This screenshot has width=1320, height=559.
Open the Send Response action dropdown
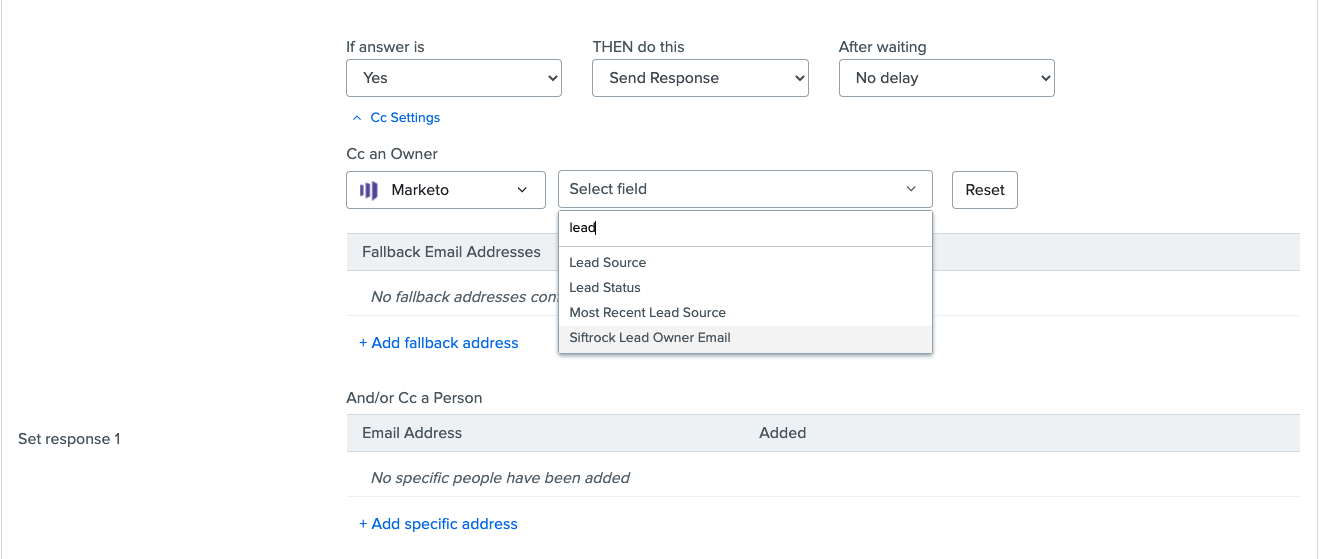tap(700, 78)
